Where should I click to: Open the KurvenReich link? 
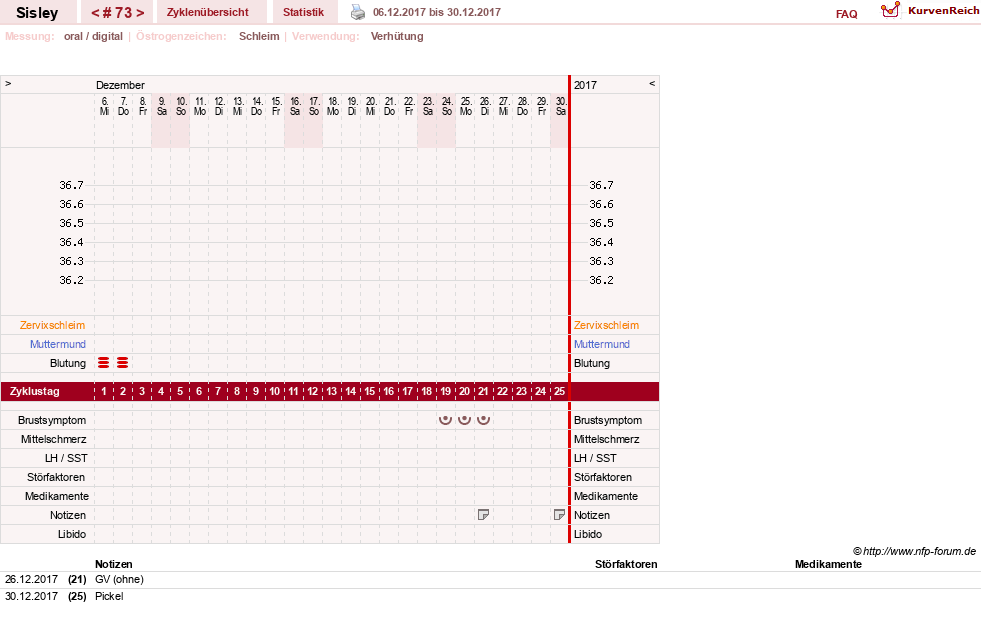(x=943, y=11)
